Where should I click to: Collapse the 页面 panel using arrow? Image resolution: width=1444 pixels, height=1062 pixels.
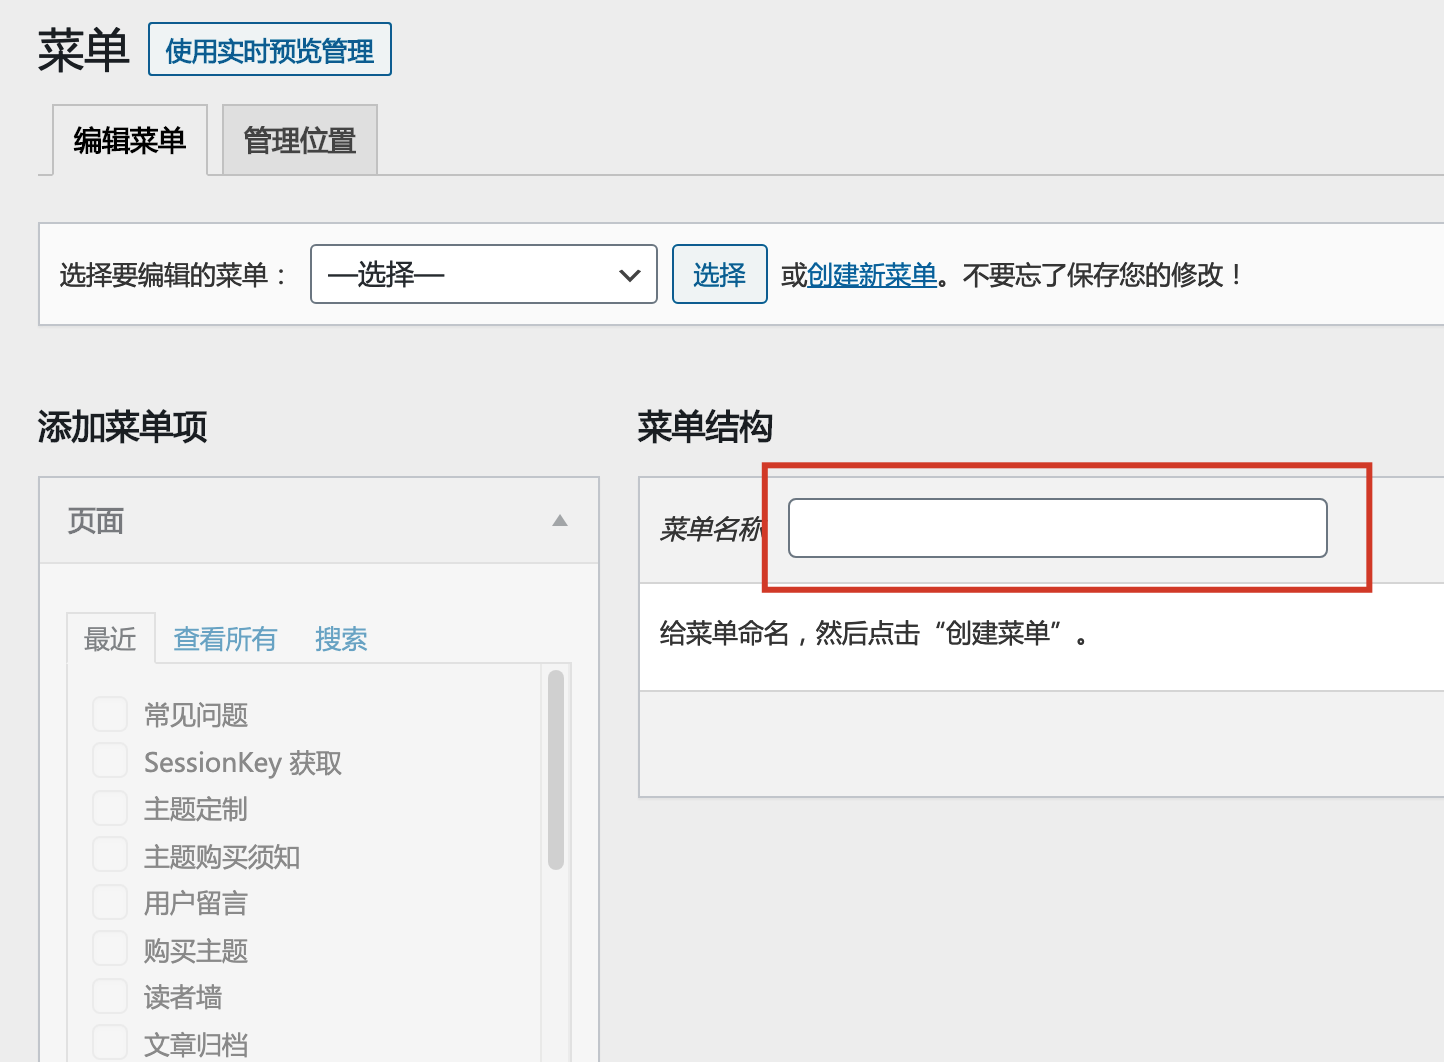click(x=560, y=521)
